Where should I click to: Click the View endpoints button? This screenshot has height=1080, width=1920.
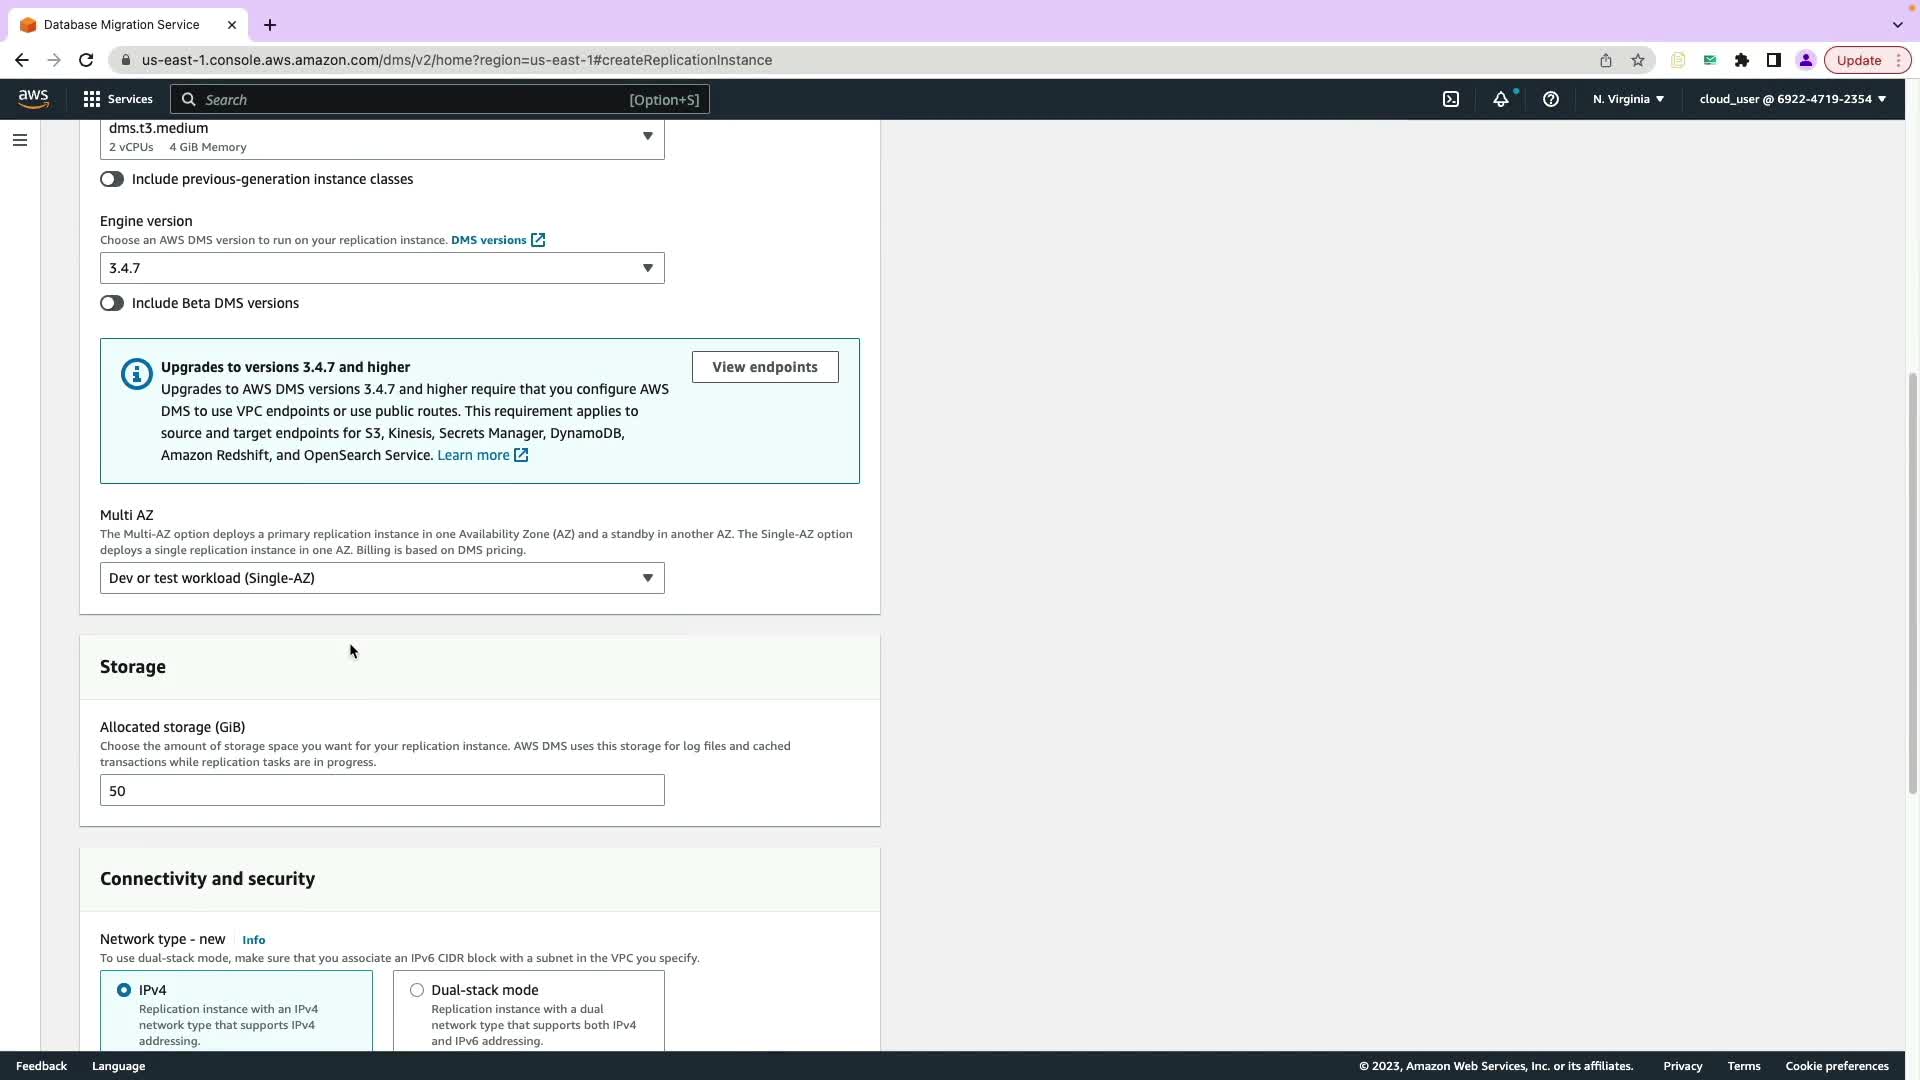[765, 367]
